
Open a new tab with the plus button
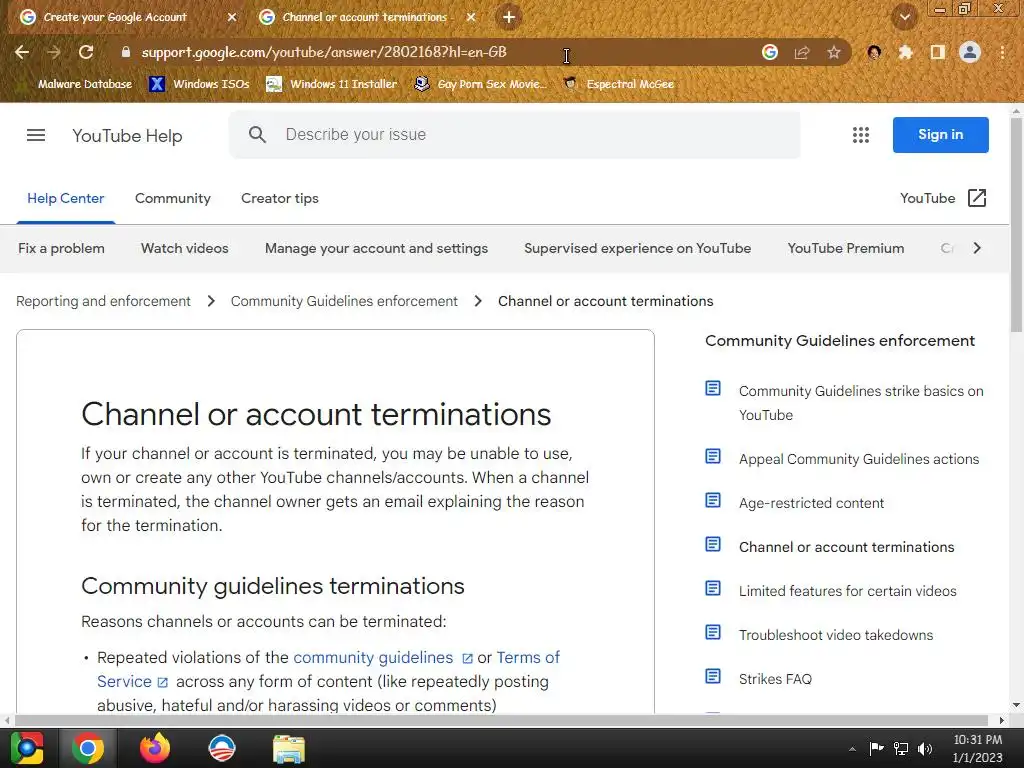coord(509,17)
